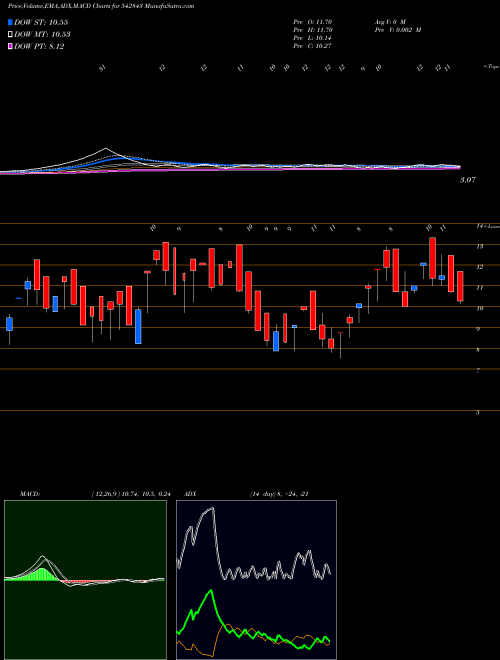Click the 'Pre C: 10.27' close value
Screen dimensions: 500x660
[x=314, y=46]
